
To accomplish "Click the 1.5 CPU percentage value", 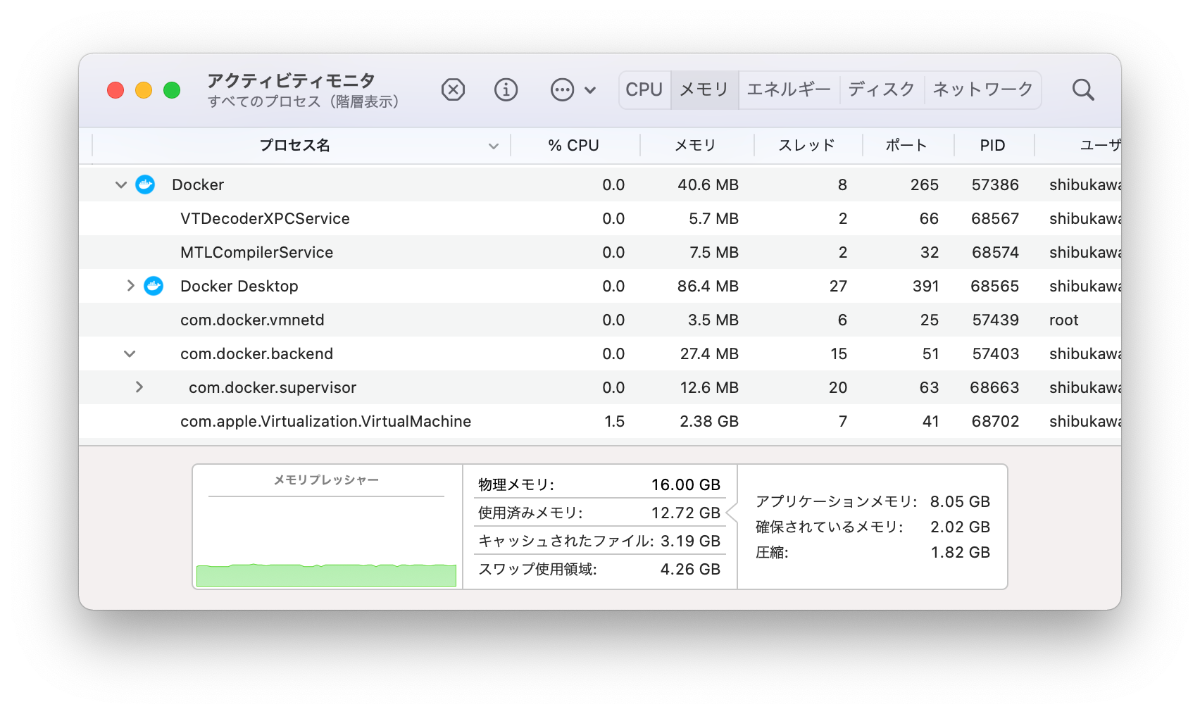I will tap(614, 422).
